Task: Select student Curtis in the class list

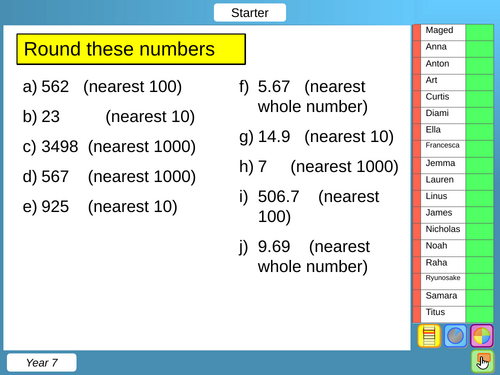Action: [443, 99]
